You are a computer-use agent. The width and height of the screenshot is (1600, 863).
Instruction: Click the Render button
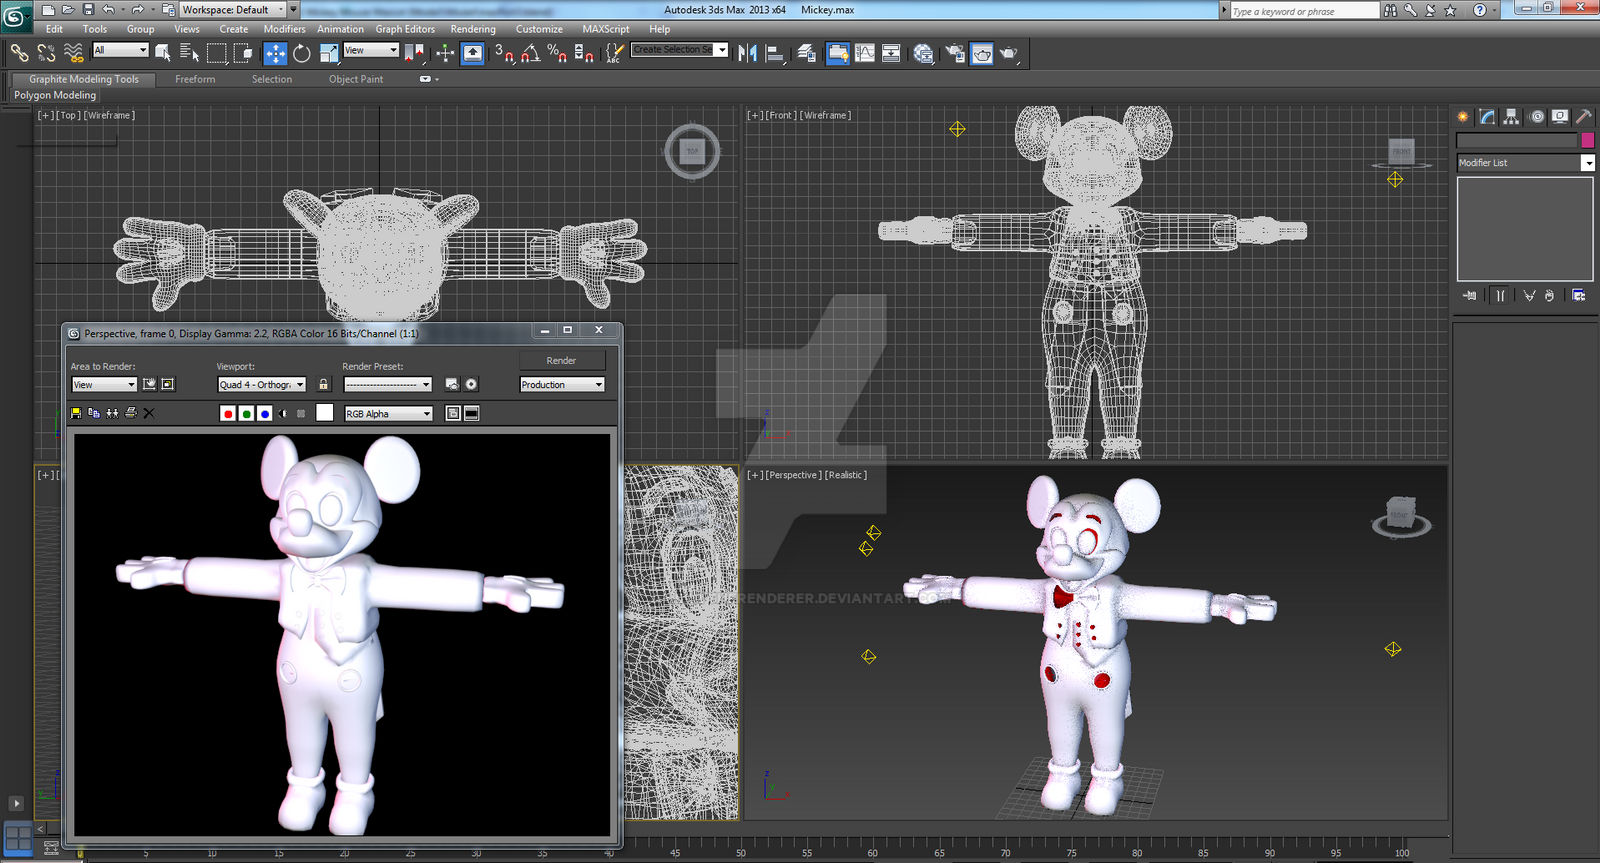click(x=561, y=360)
